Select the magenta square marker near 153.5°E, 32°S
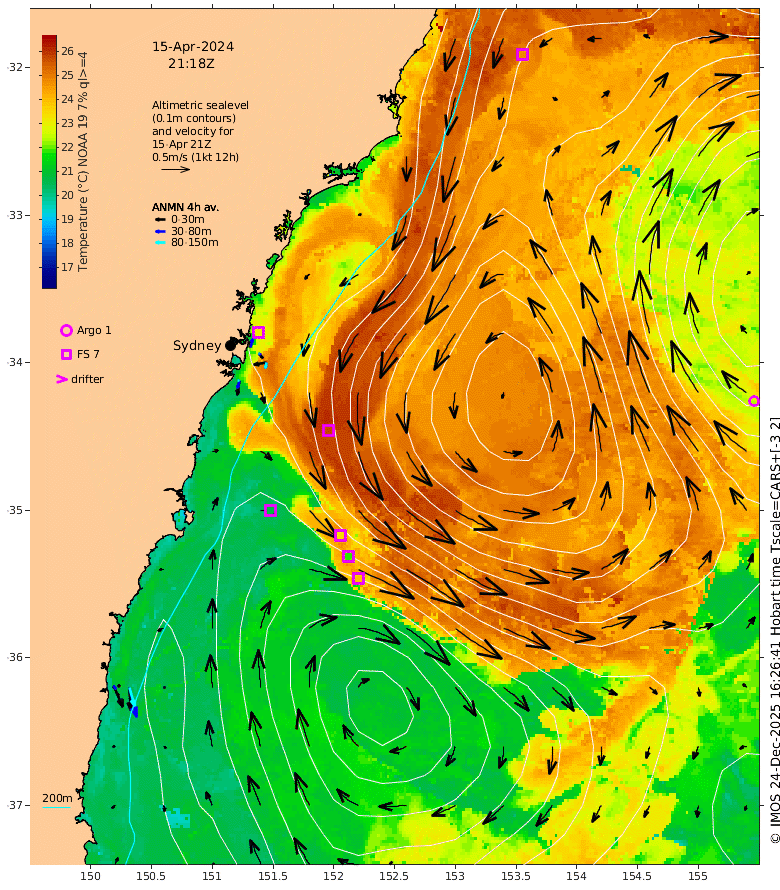780x890 pixels. point(522,54)
